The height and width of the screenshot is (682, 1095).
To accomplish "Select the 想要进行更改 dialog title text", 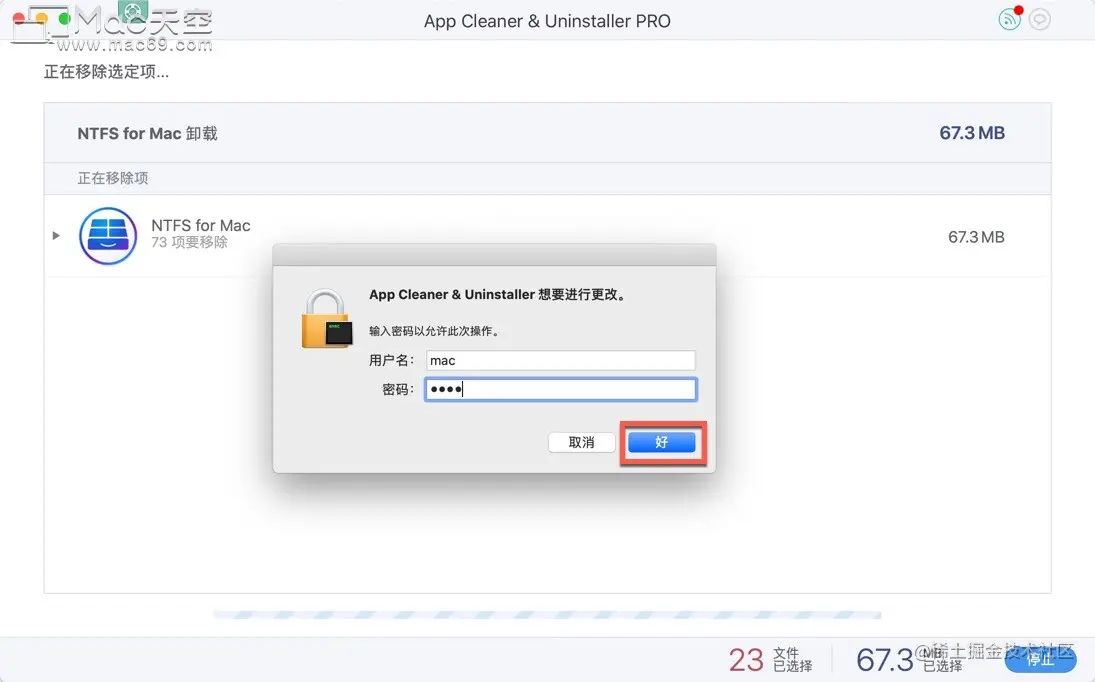I will pyautogui.click(x=498, y=295).
